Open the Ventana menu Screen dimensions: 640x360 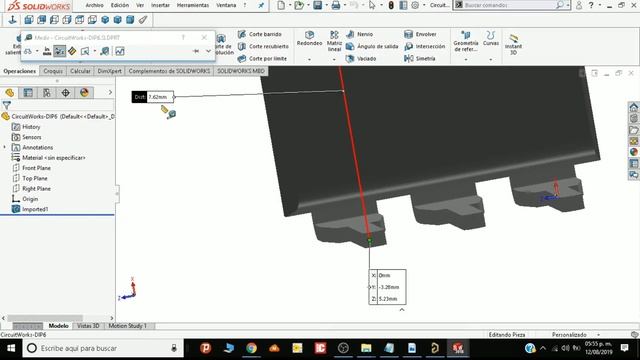(x=226, y=5)
